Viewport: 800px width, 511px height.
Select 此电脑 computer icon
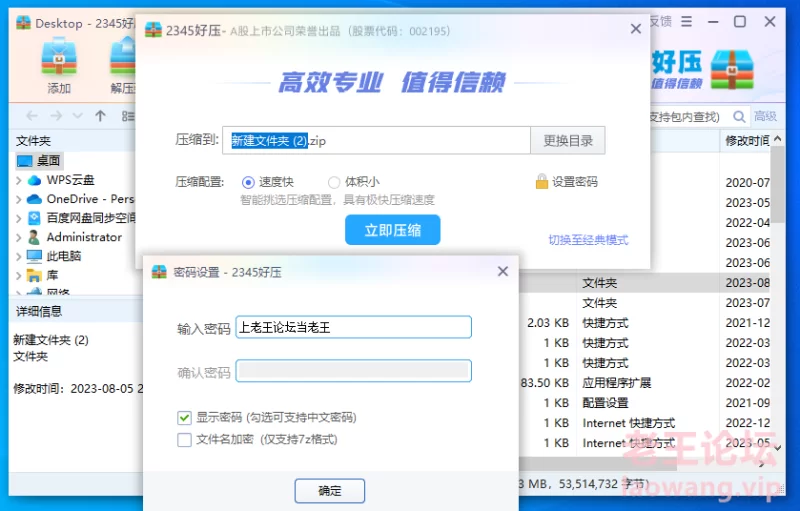coord(34,256)
